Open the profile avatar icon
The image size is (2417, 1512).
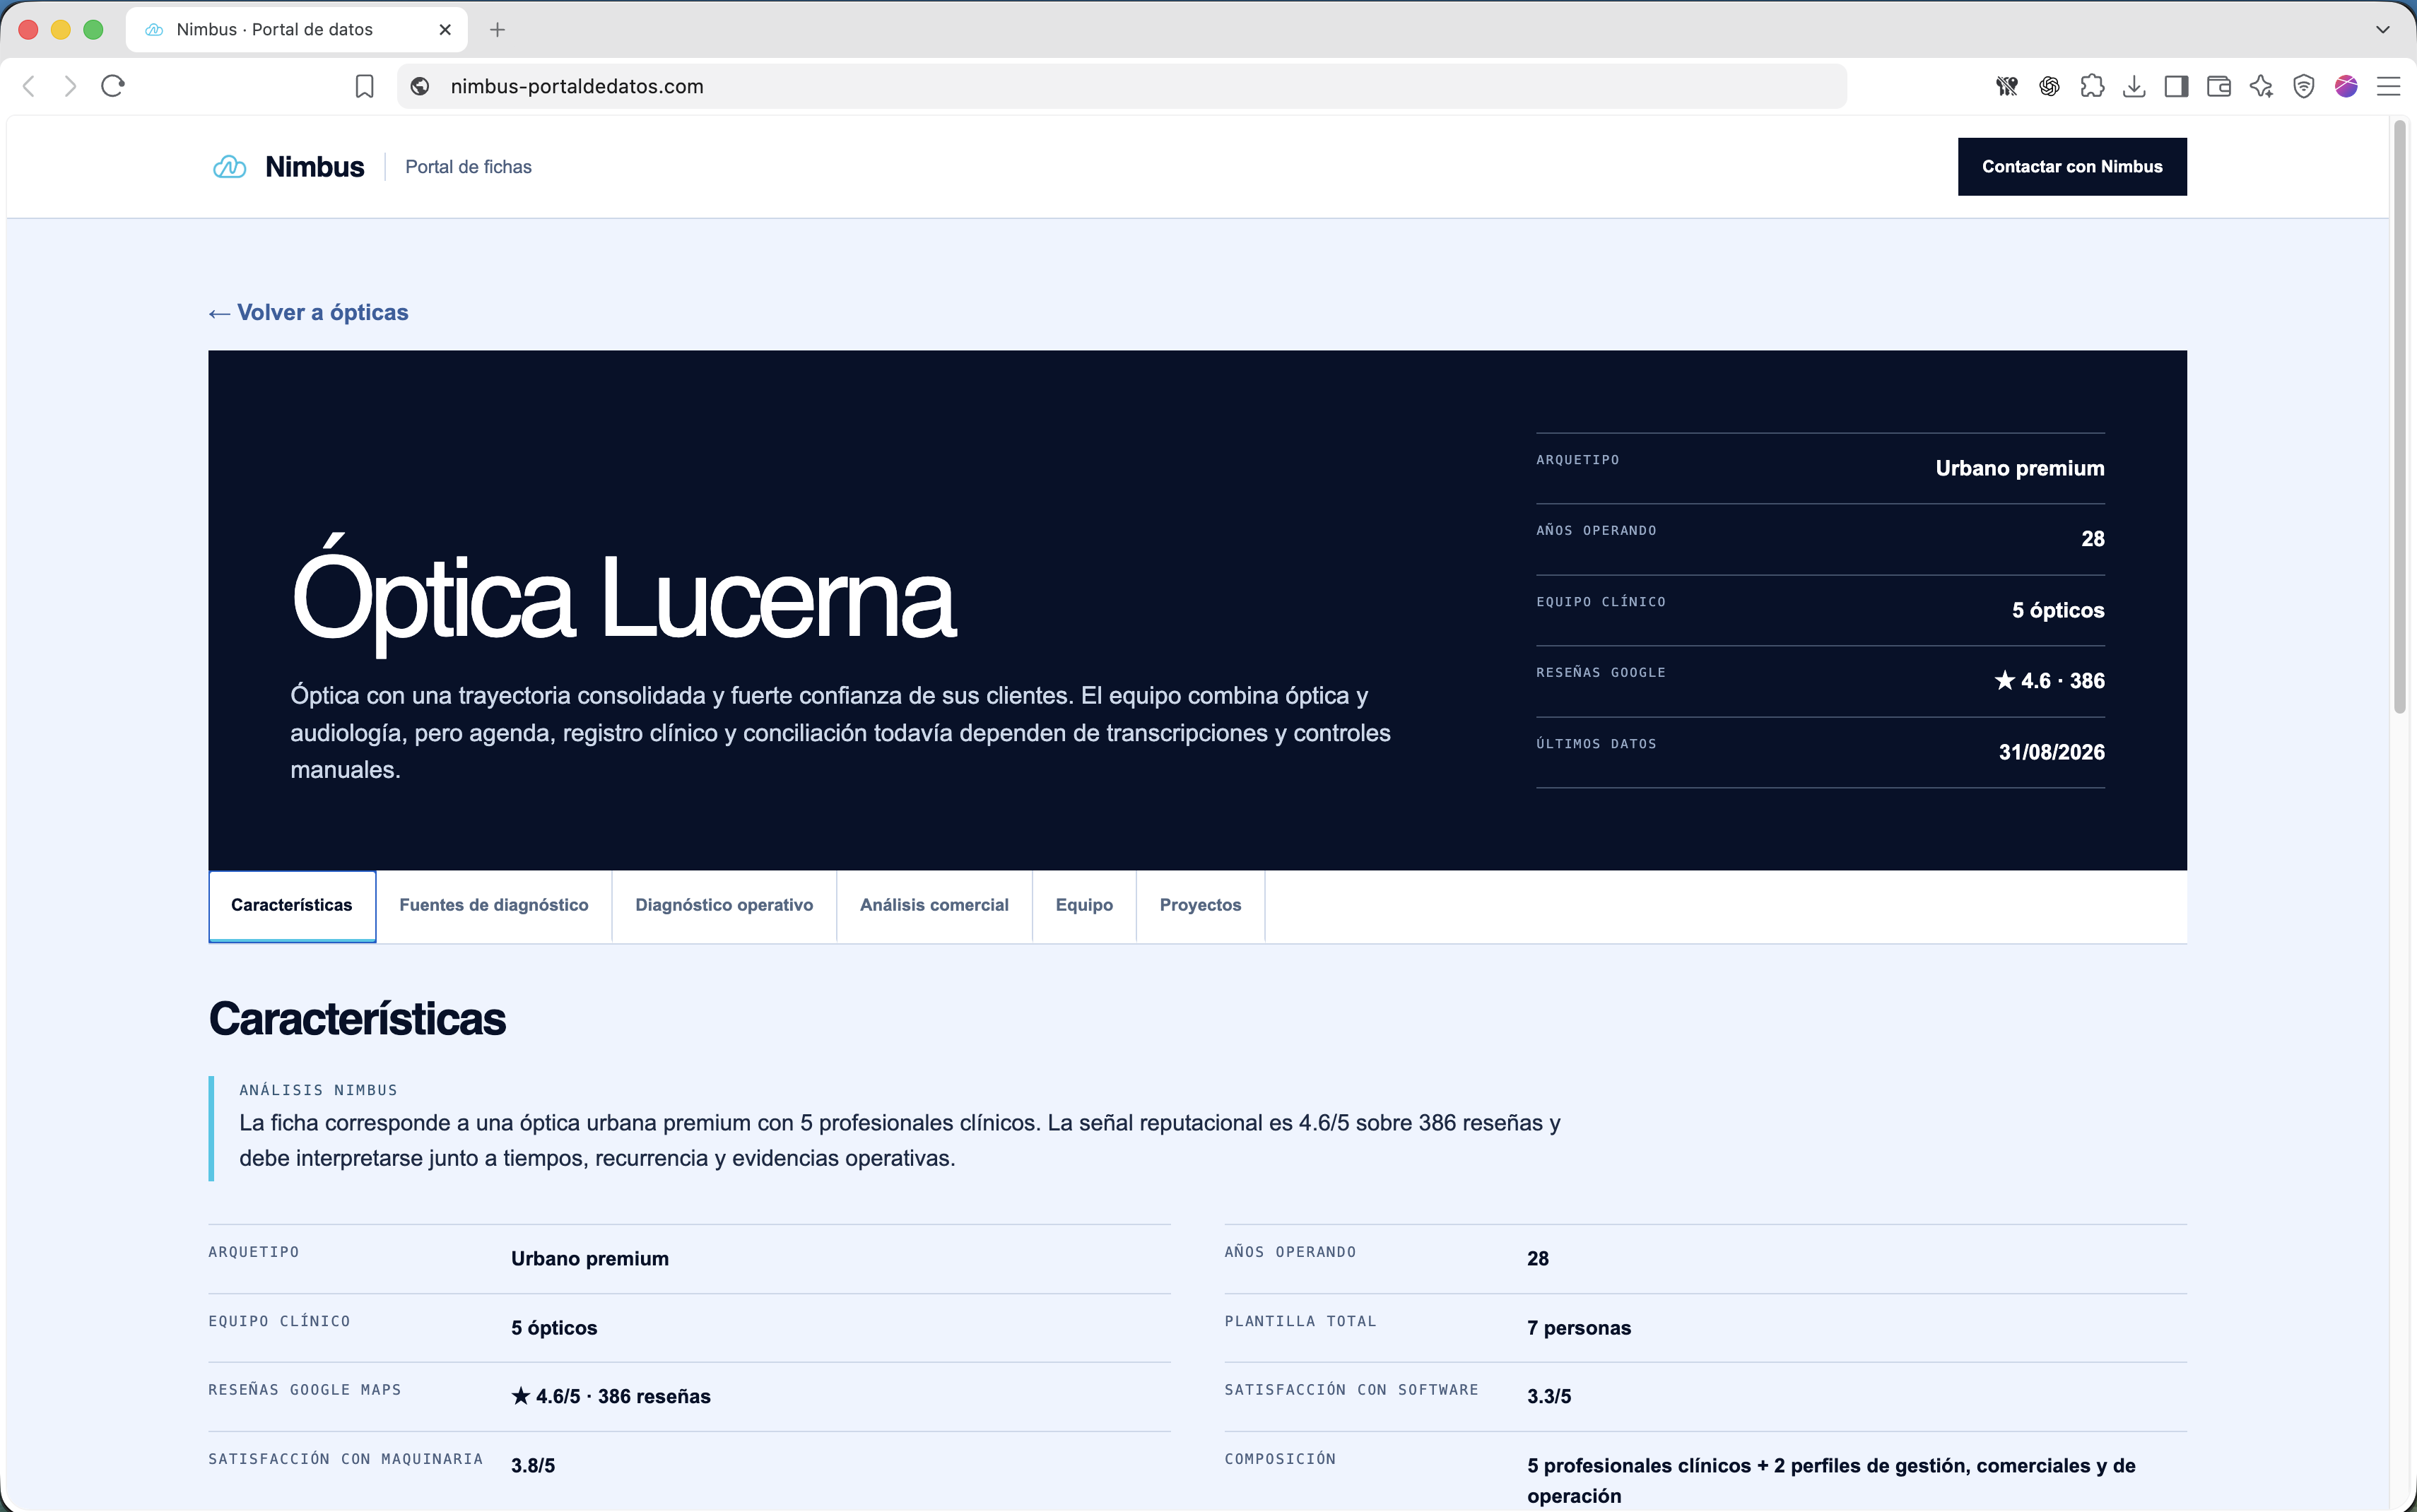click(x=2346, y=87)
